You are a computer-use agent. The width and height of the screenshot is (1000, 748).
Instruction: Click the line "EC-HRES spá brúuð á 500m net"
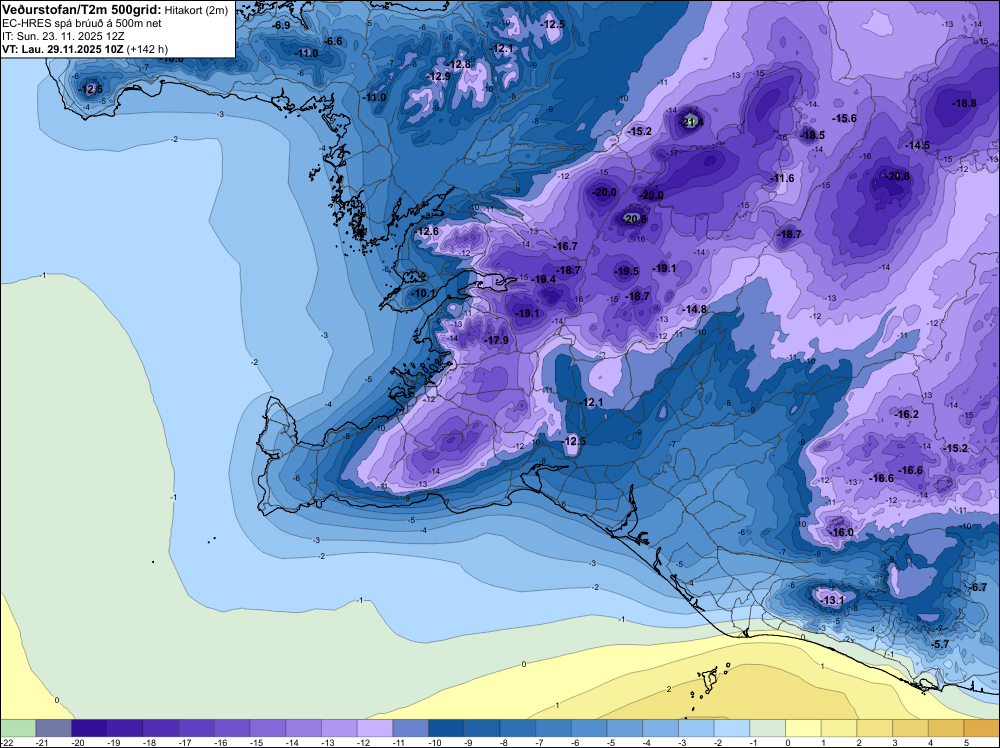[82, 23]
